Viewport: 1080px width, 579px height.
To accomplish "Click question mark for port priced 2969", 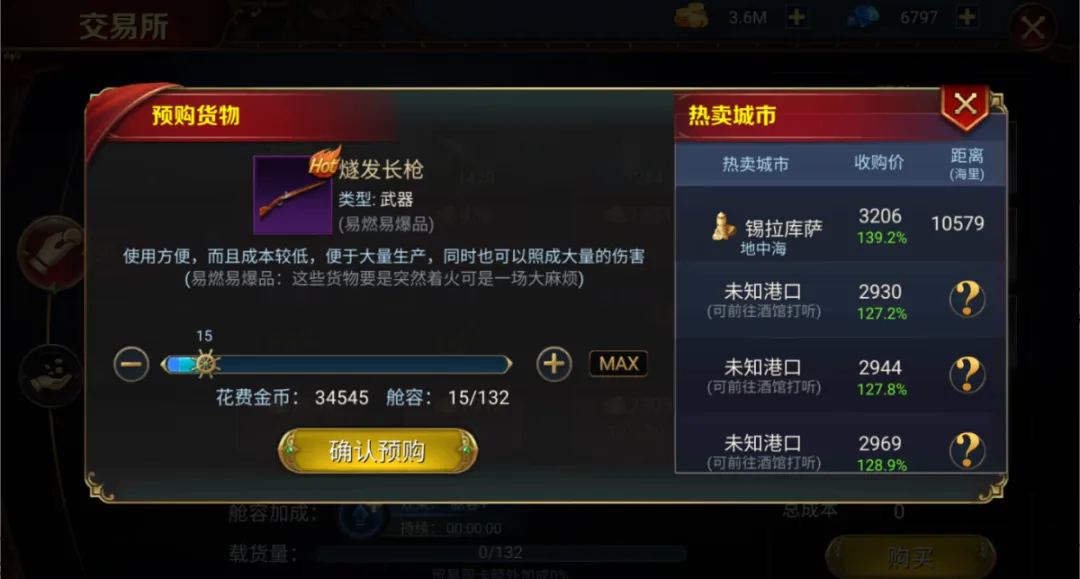I will pos(967,450).
